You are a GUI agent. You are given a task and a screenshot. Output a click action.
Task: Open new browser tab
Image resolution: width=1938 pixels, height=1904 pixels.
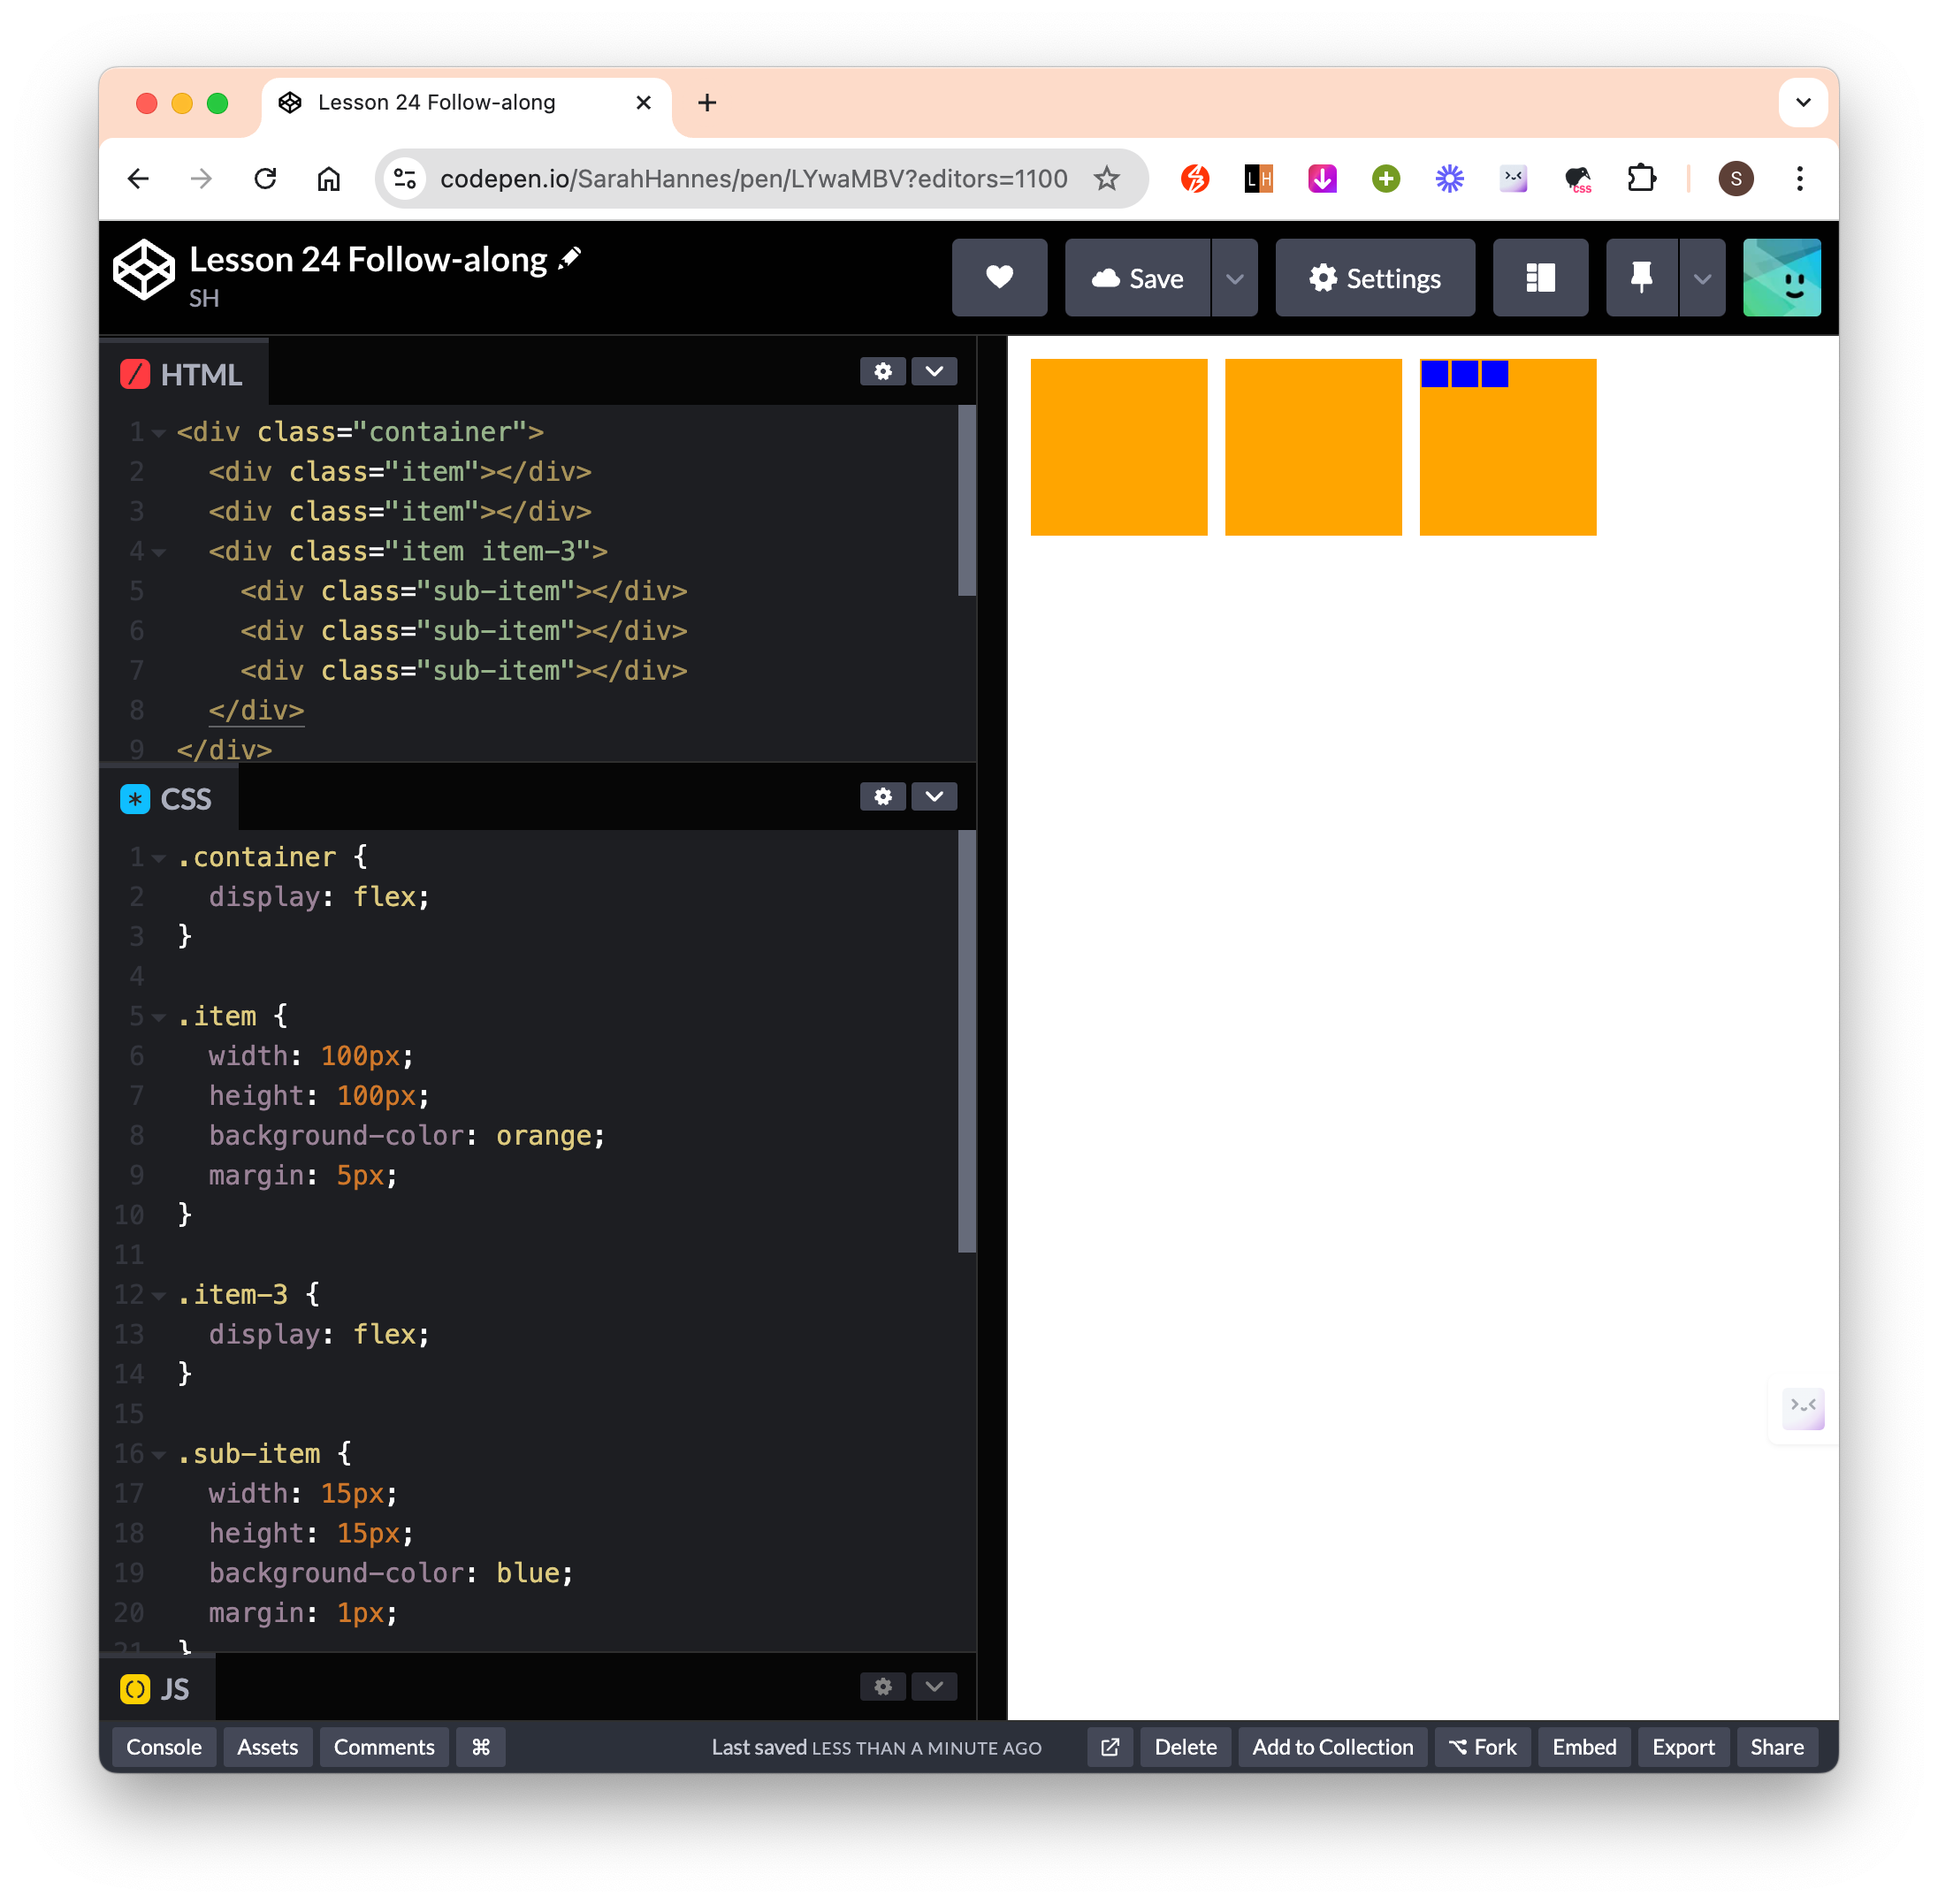coord(707,102)
